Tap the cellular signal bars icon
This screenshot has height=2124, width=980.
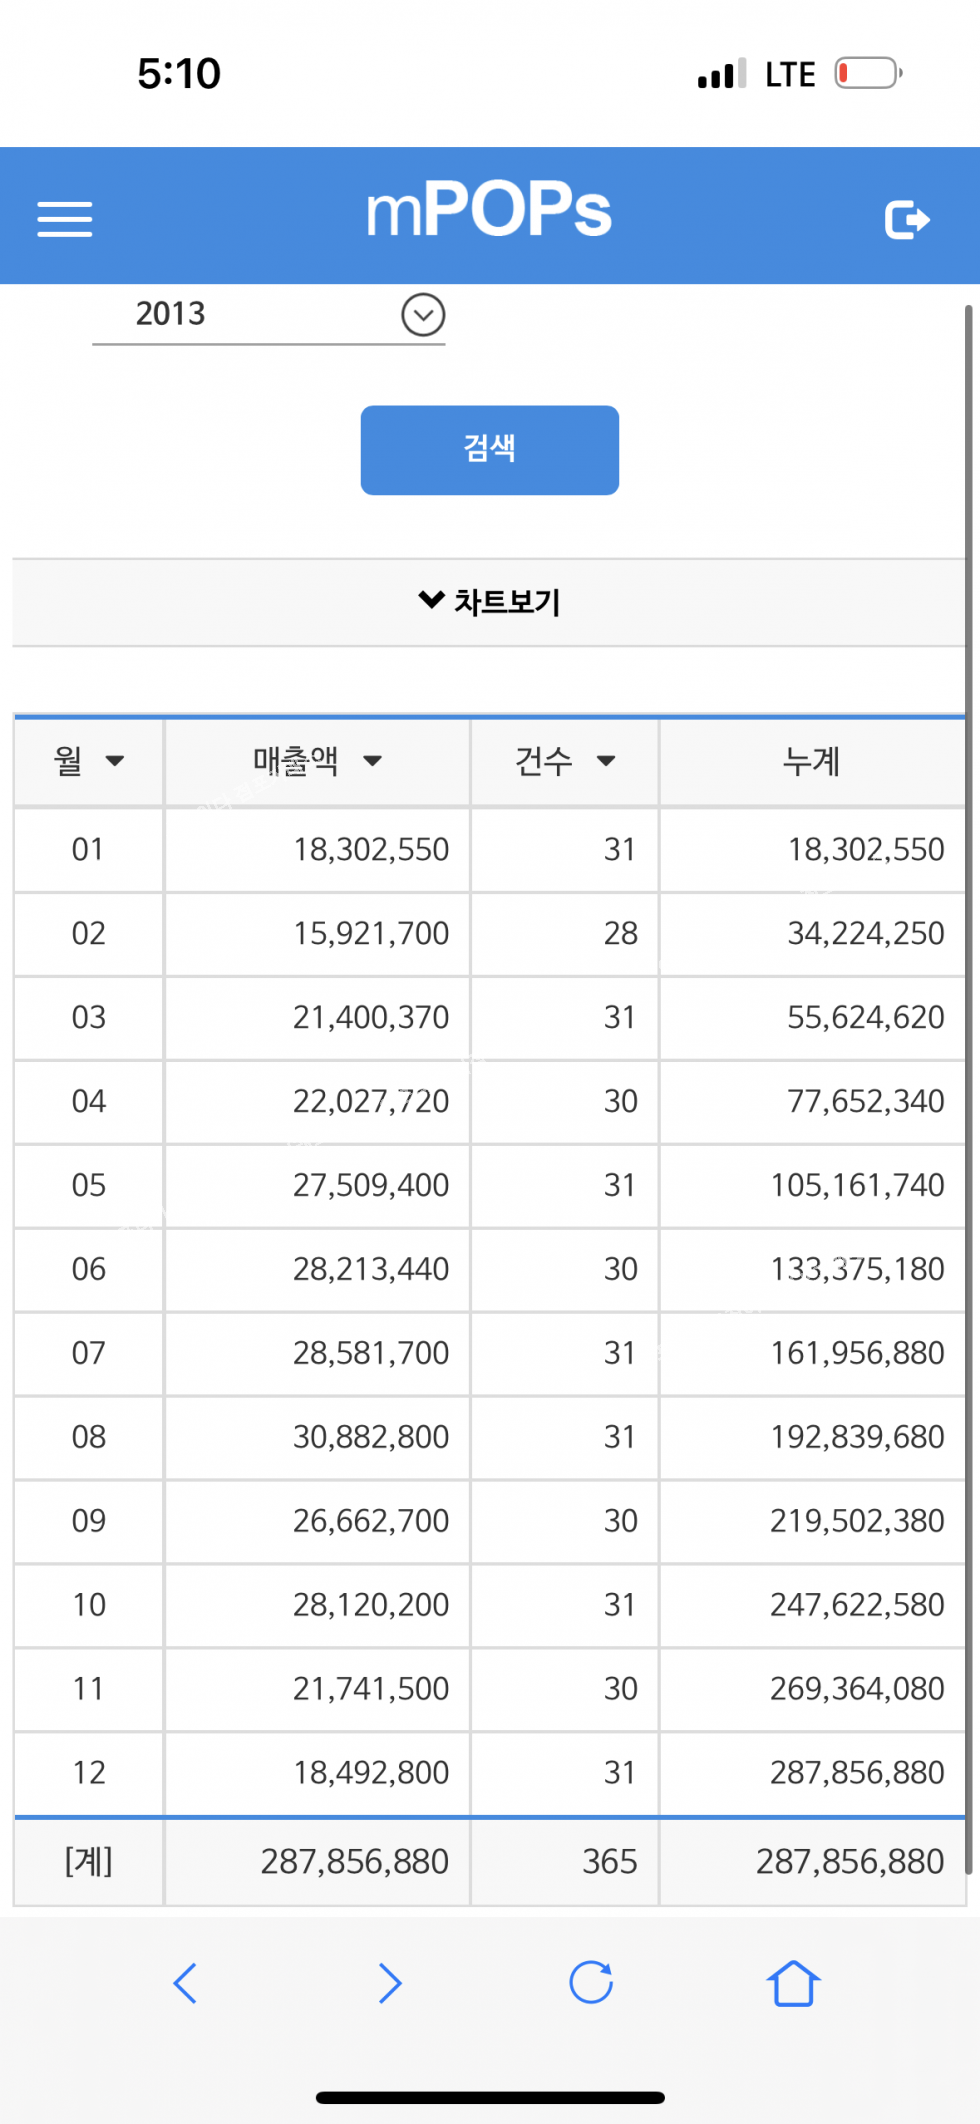click(721, 74)
